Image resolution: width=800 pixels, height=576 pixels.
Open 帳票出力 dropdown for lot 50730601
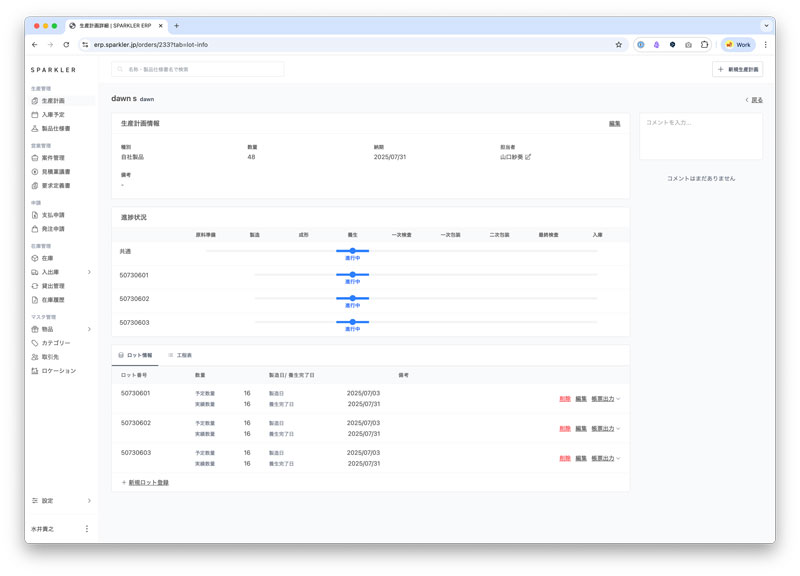tap(606, 399)
